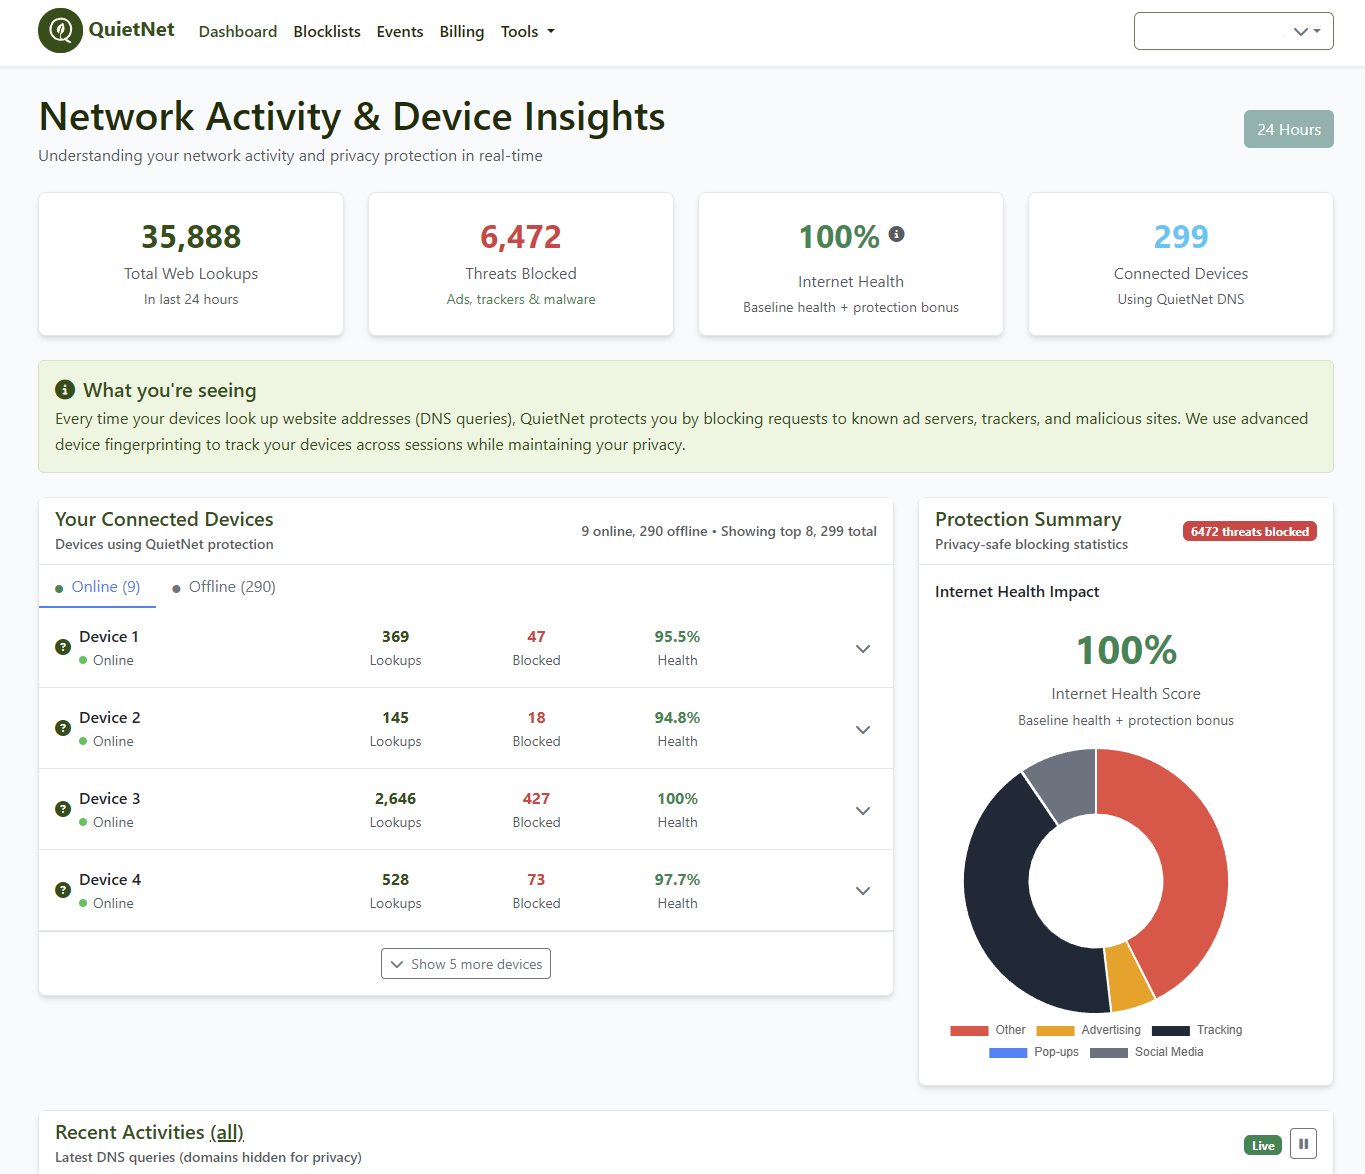This screenshot has height=1174, width=1365.
Task: Open the 24 Hours time range selector
Action: 1289,129
